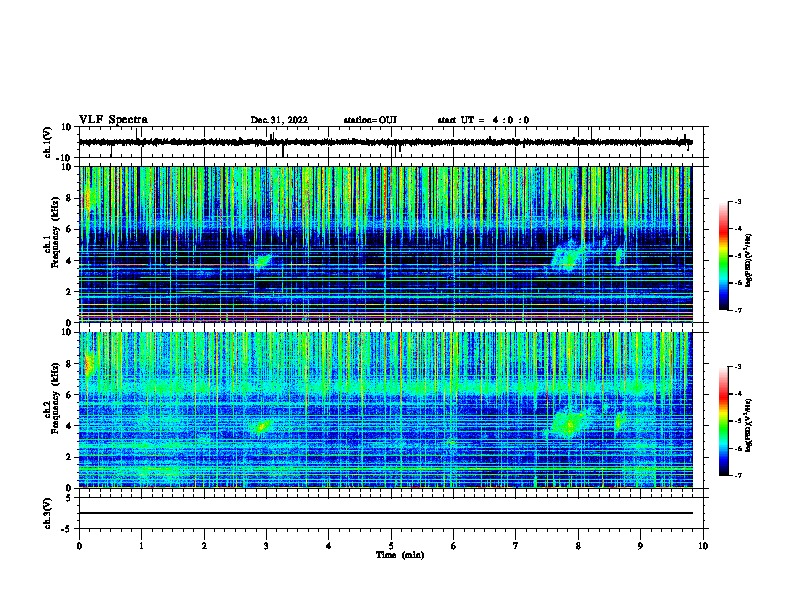Click the ch.2 emission burst near 3 min
Screen dimensions: 792x612
pyautogui.click(x=262, y=427)
